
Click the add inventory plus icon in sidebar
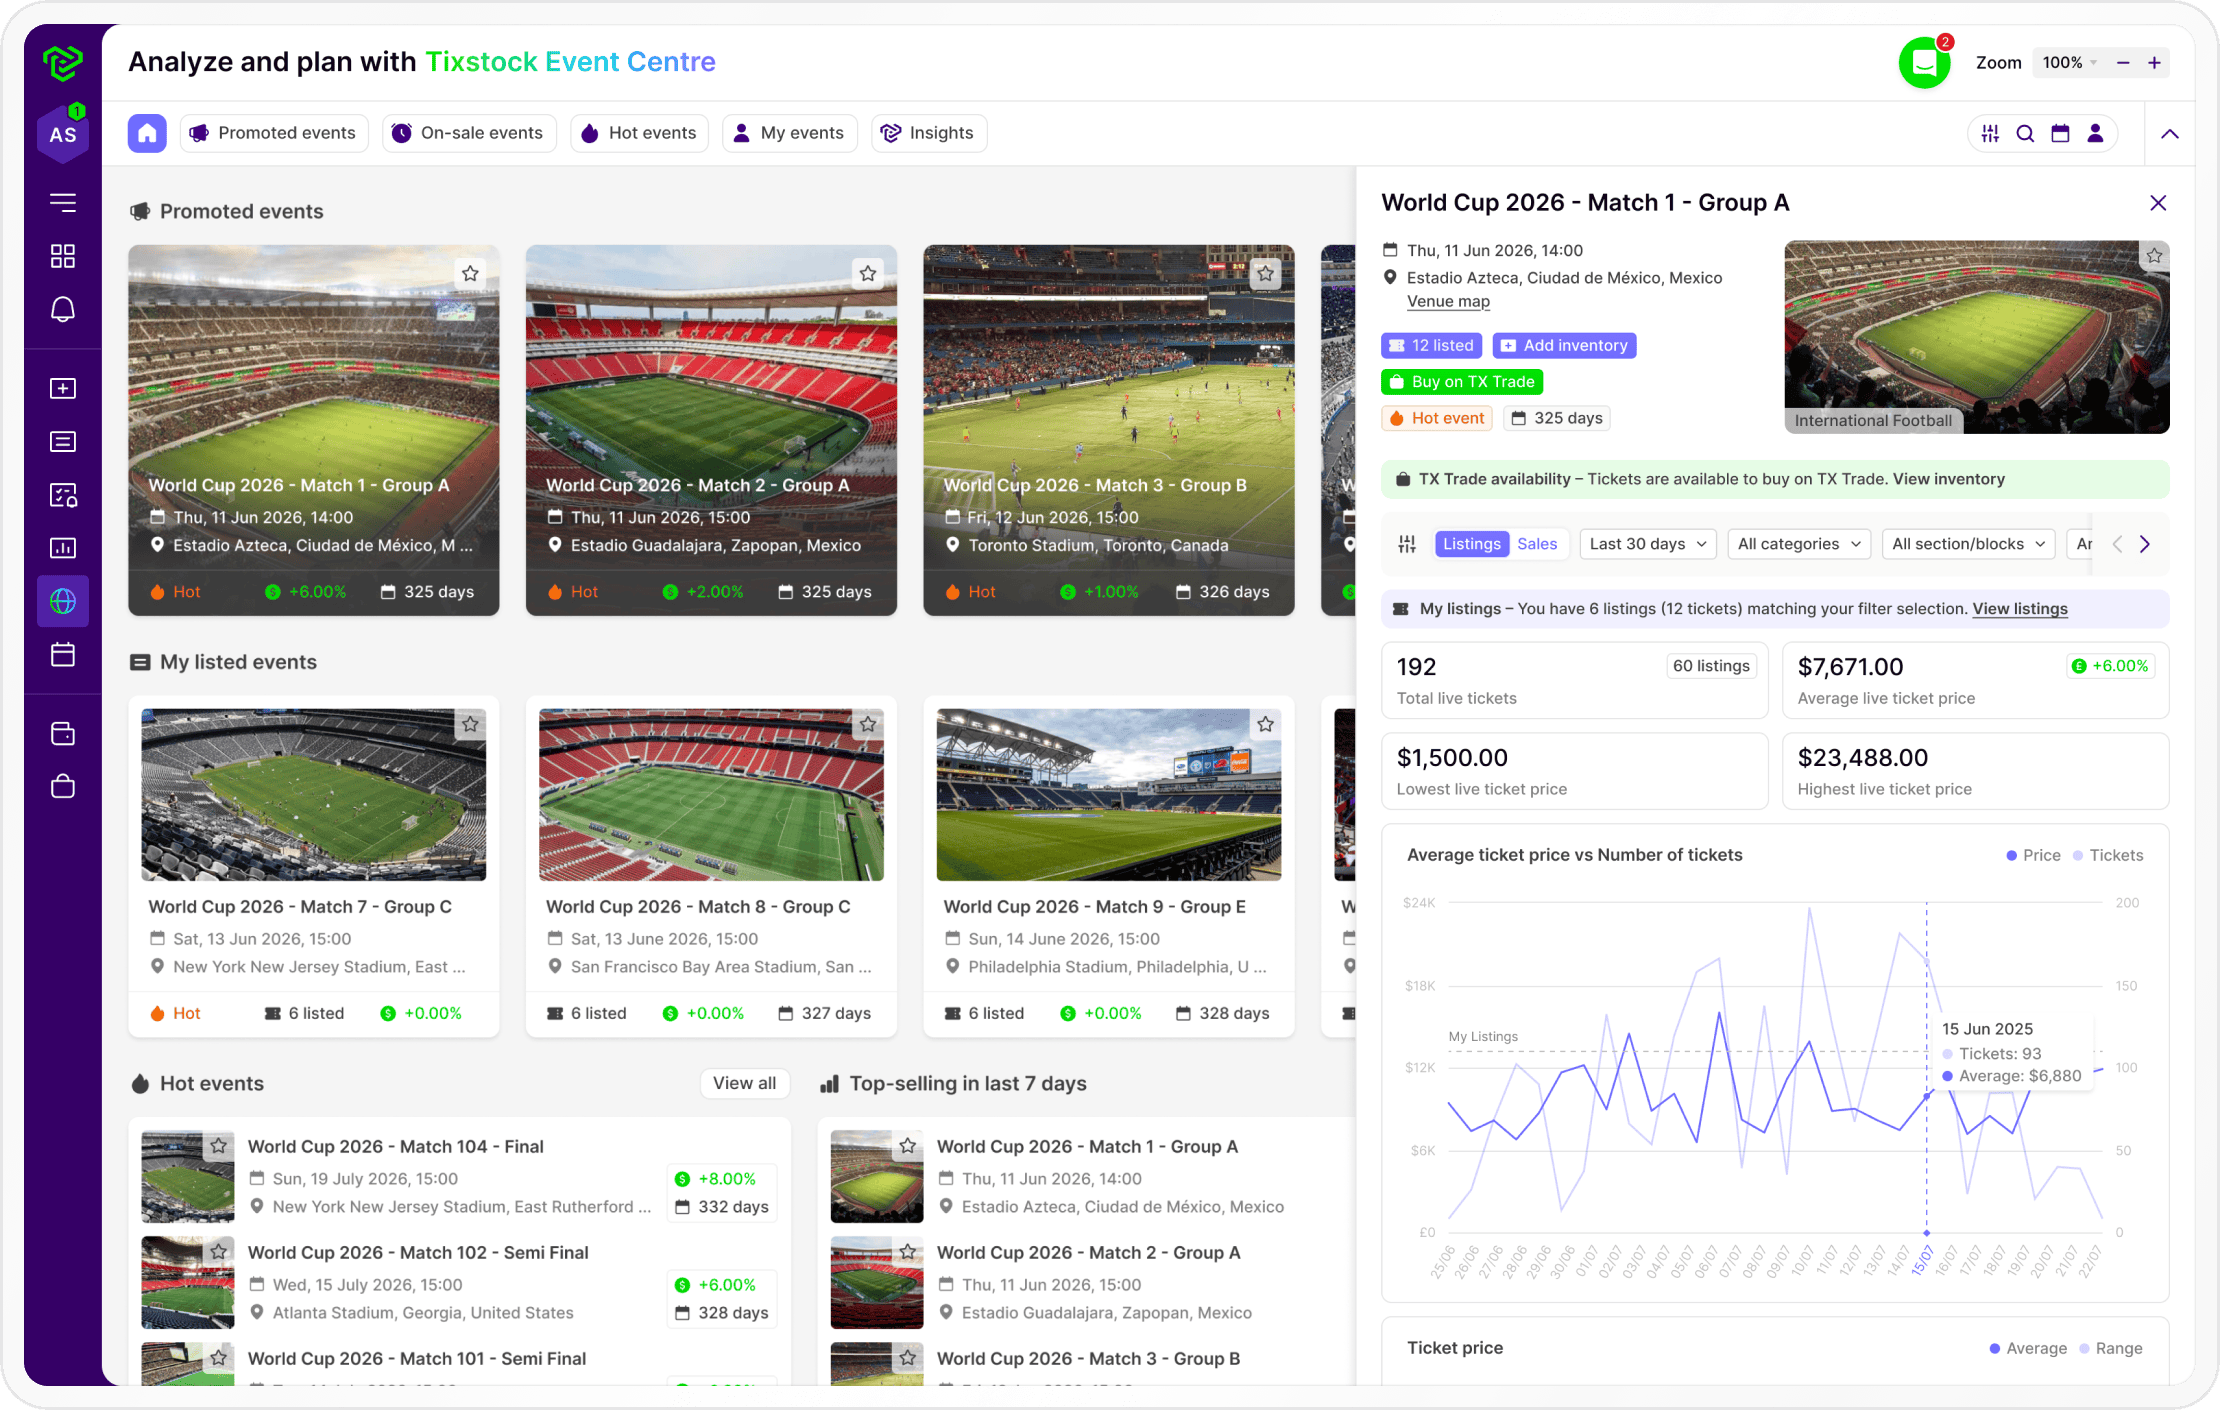coord(63,388)
